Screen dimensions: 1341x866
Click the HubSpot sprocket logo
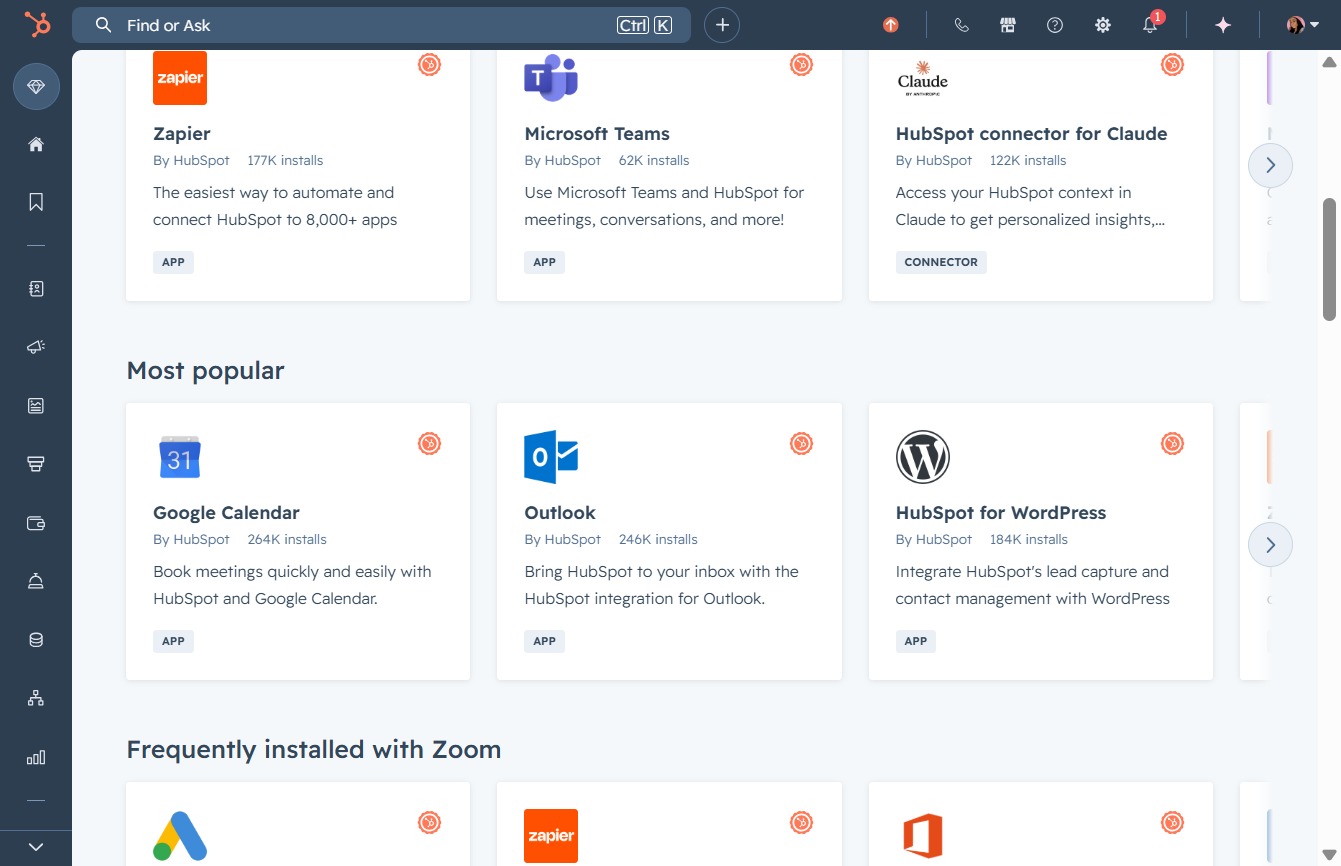tap(37, 25)
